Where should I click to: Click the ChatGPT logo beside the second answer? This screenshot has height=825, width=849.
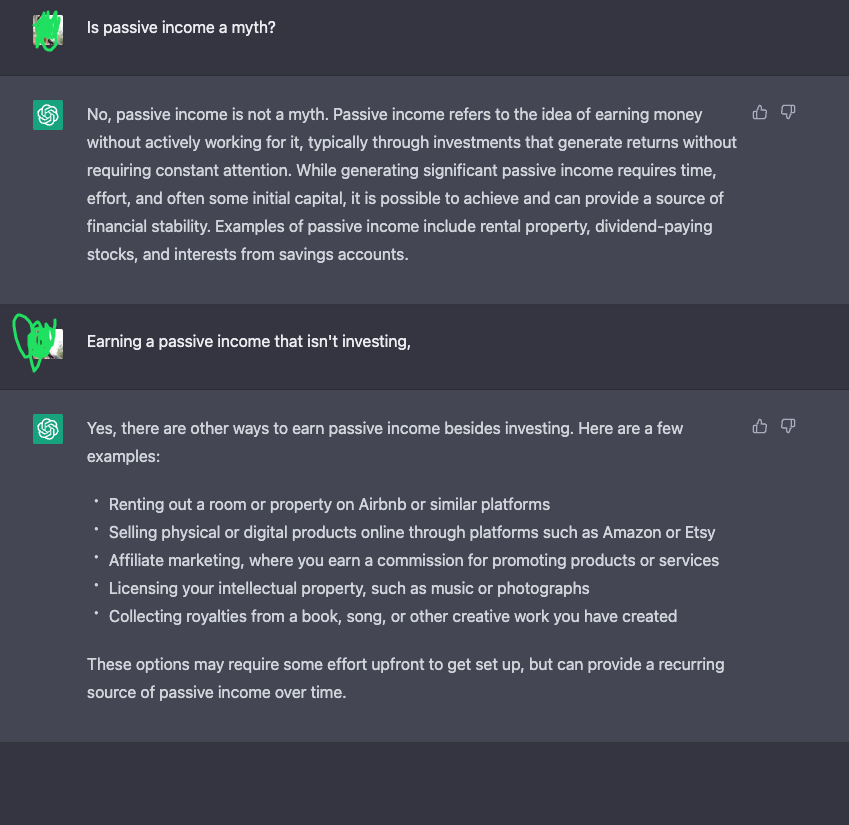point(48,429)
